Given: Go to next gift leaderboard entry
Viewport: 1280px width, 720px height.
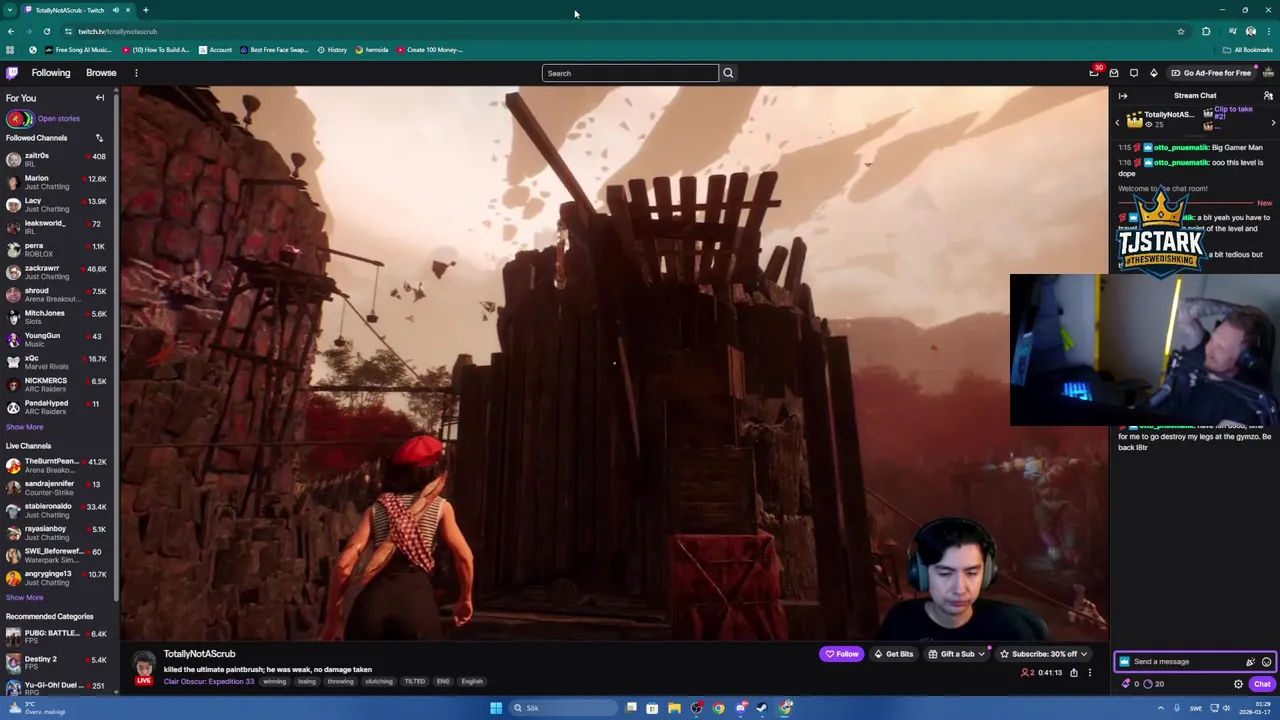Looking at the screenshot, I should click(x=1273, y=122).
